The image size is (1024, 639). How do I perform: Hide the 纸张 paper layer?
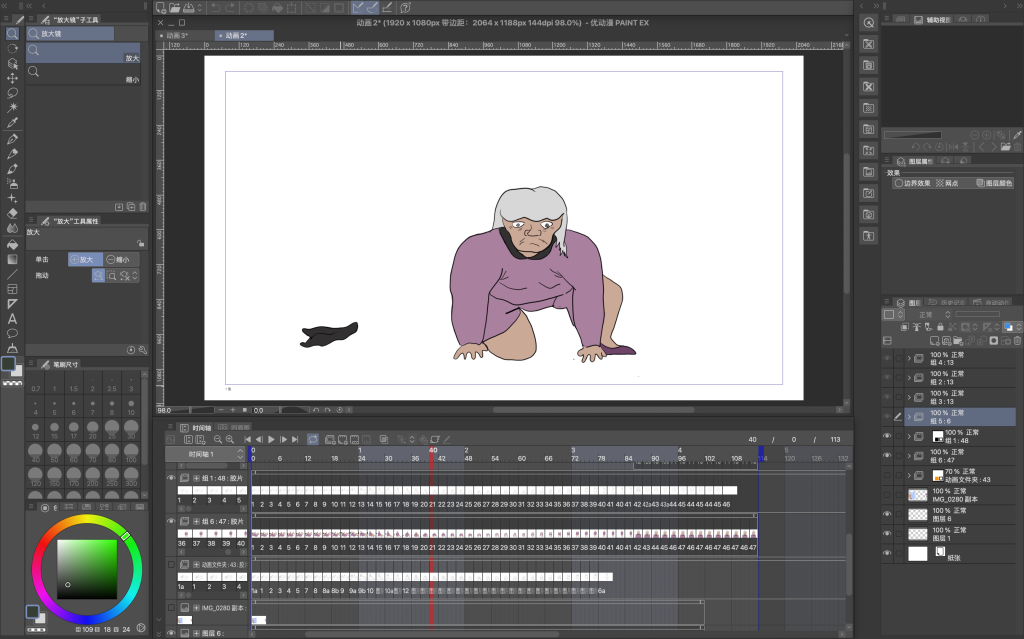click(x=887, y=553)
